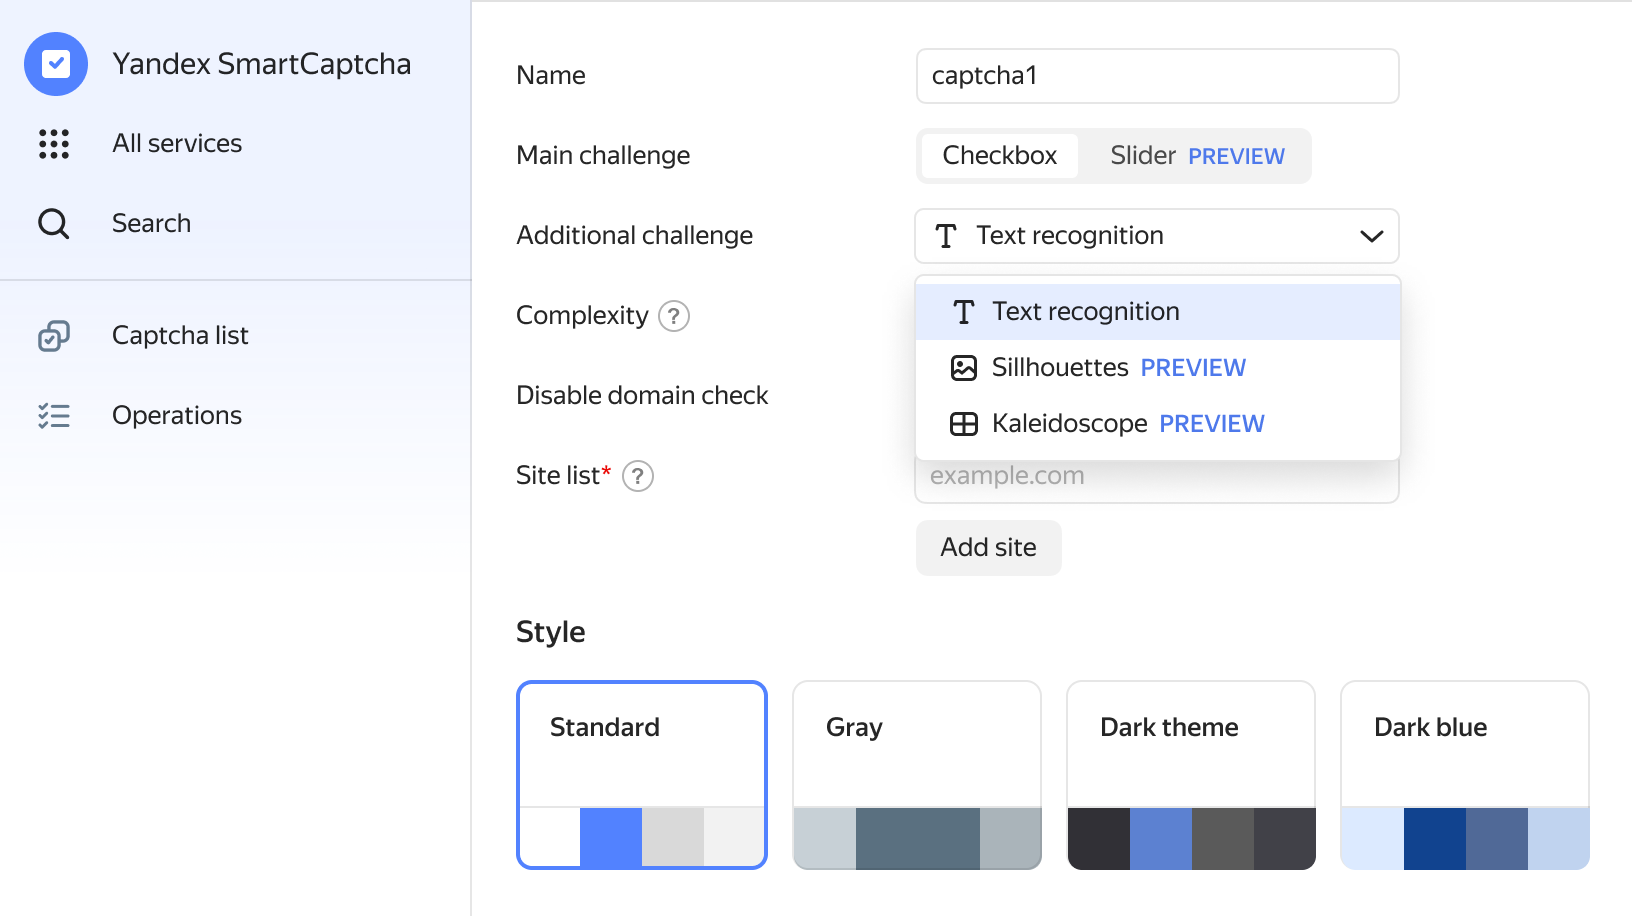Click the Yandex SmartCaptcha title
Image resolution: width=1632 pixels, height=916 pixels.
pos(262,64)
